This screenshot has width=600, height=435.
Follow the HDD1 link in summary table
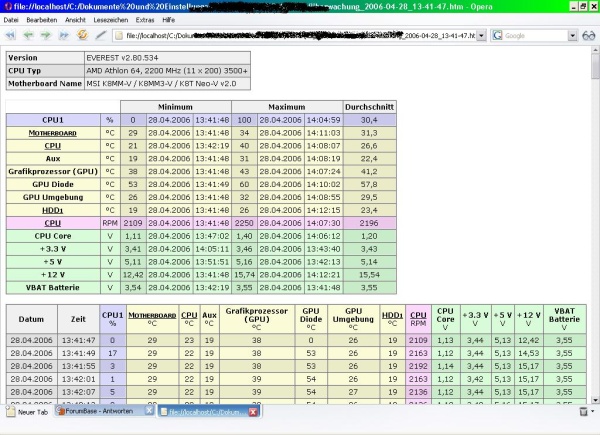click(53, 210)
